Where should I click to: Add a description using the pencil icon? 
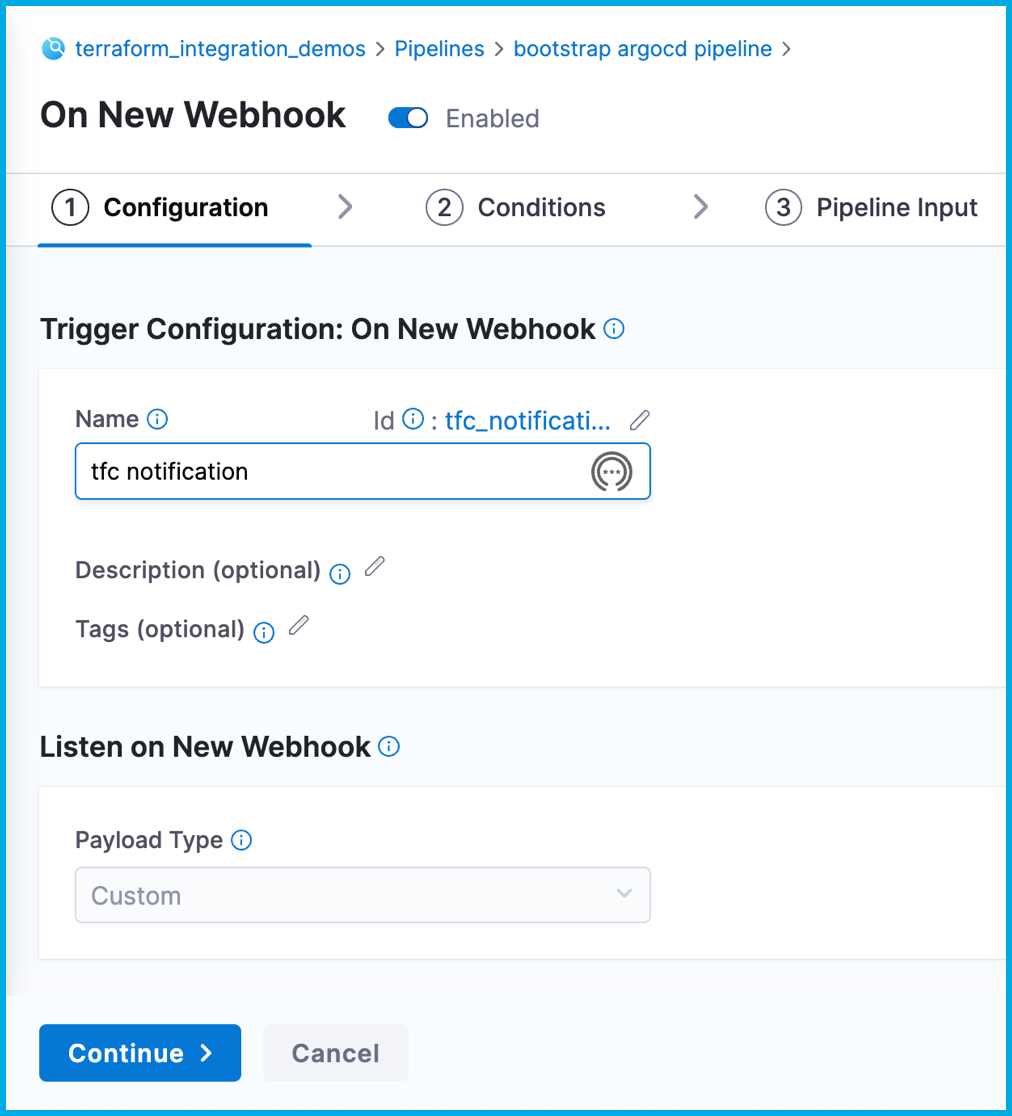click(374, 567)
